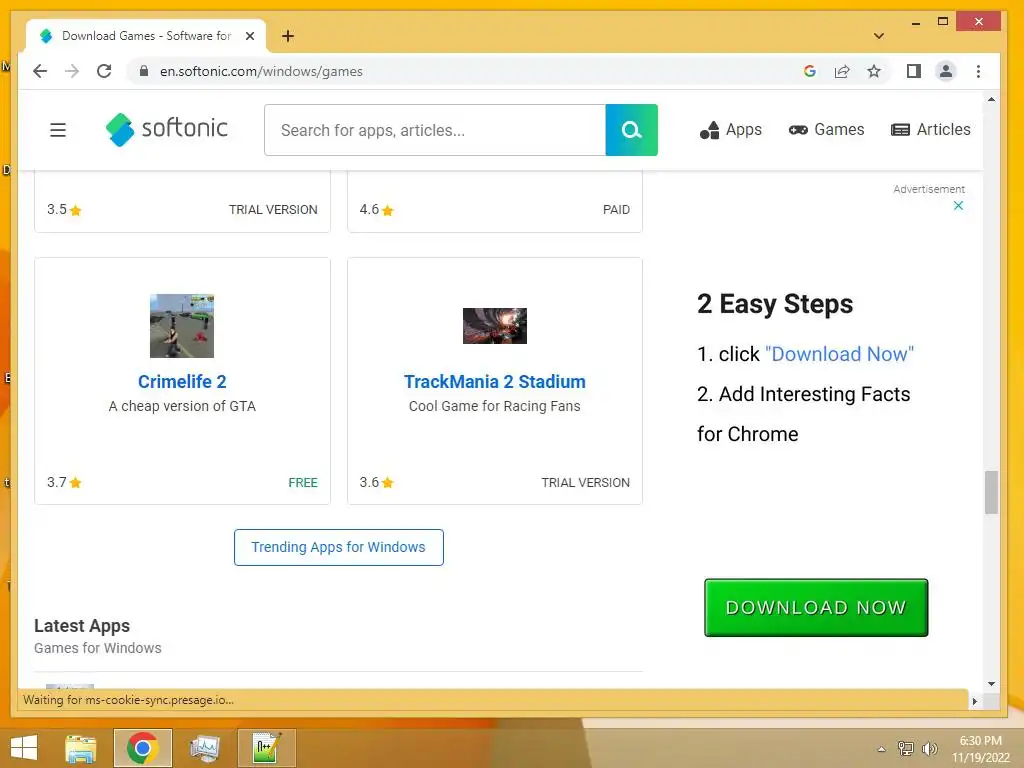Click the "Download Now" ad link text
This screenshot has height=768, width=1024.
[x=839, y=354]
